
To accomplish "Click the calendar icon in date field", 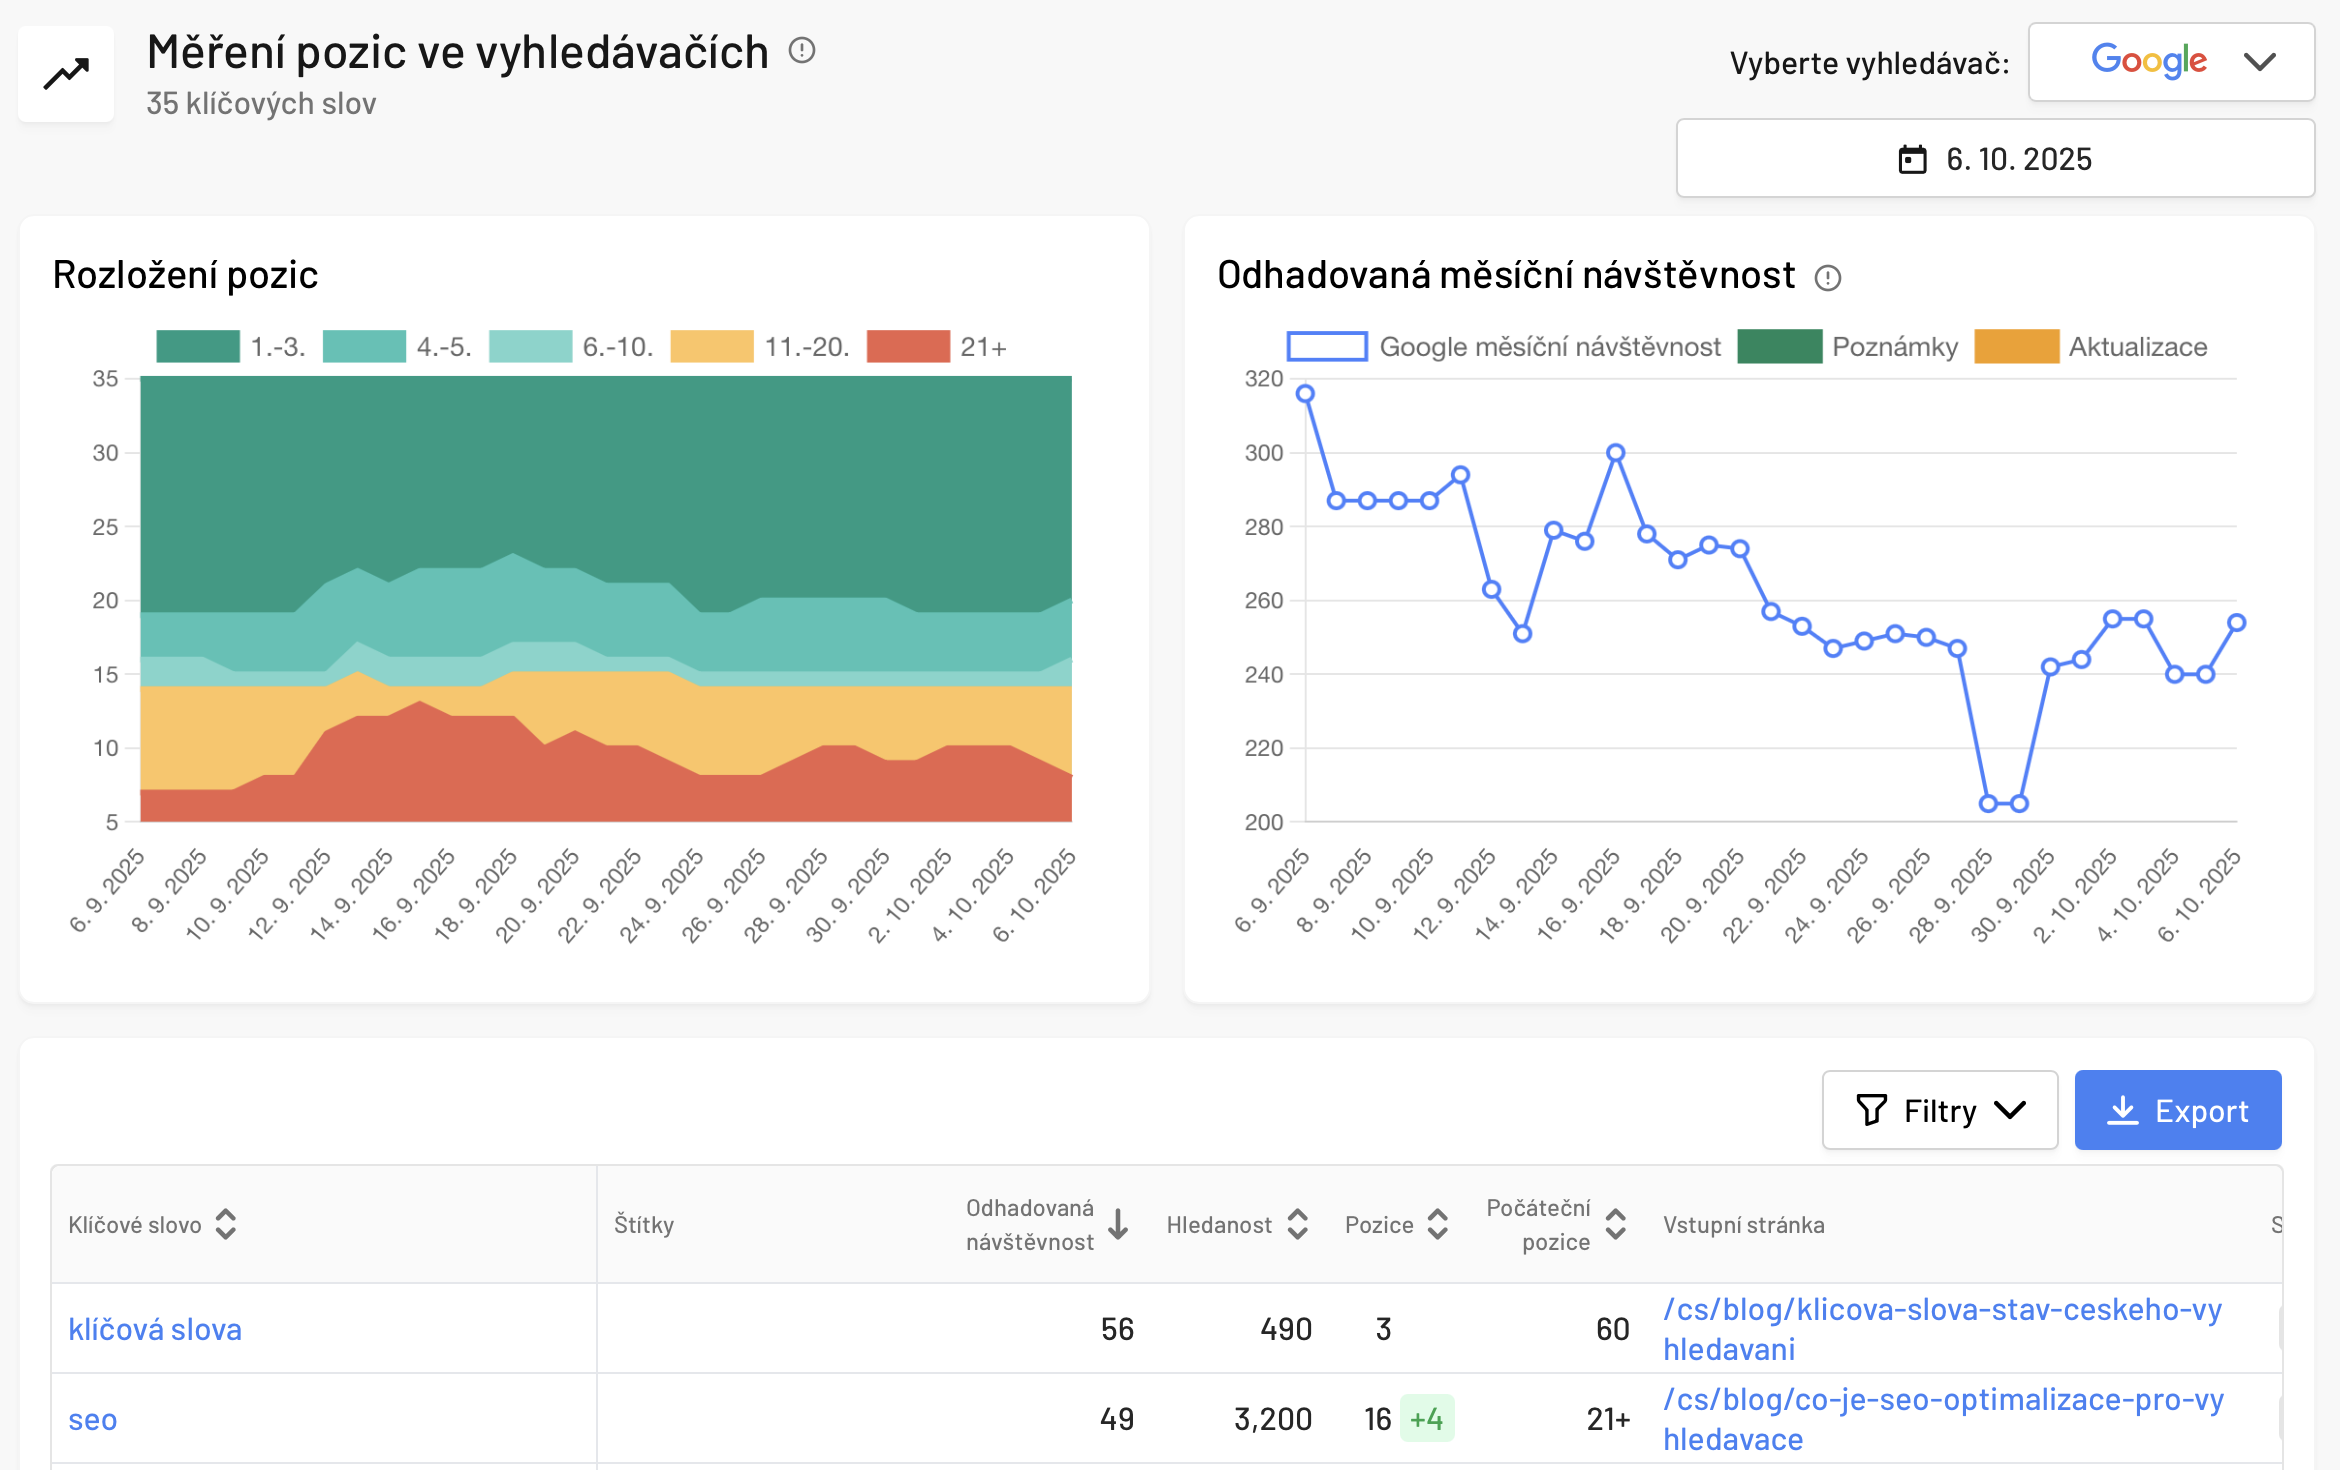I will 1912,159.
